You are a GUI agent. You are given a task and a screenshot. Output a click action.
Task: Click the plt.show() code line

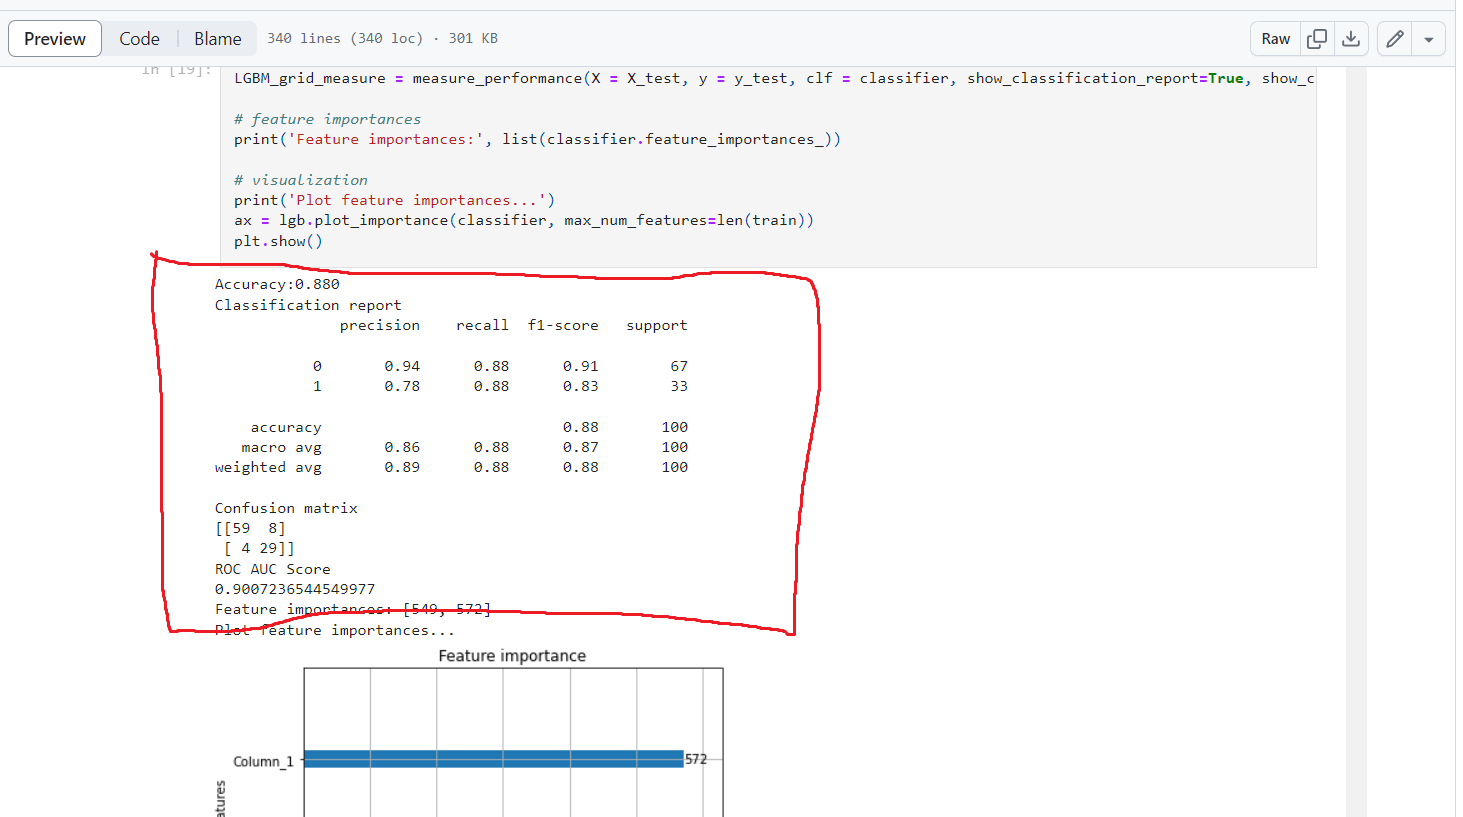278,241
